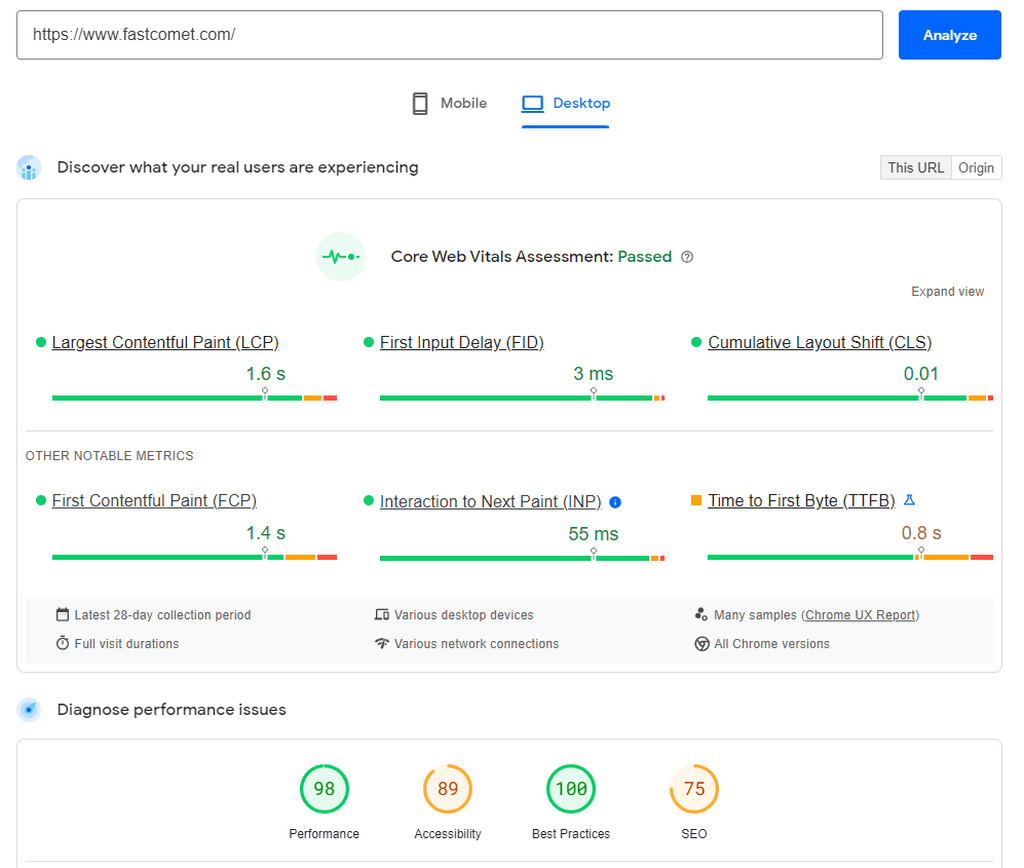Open the Cumulative Layout Shift metric details
1024x868 pixels.
819,342
